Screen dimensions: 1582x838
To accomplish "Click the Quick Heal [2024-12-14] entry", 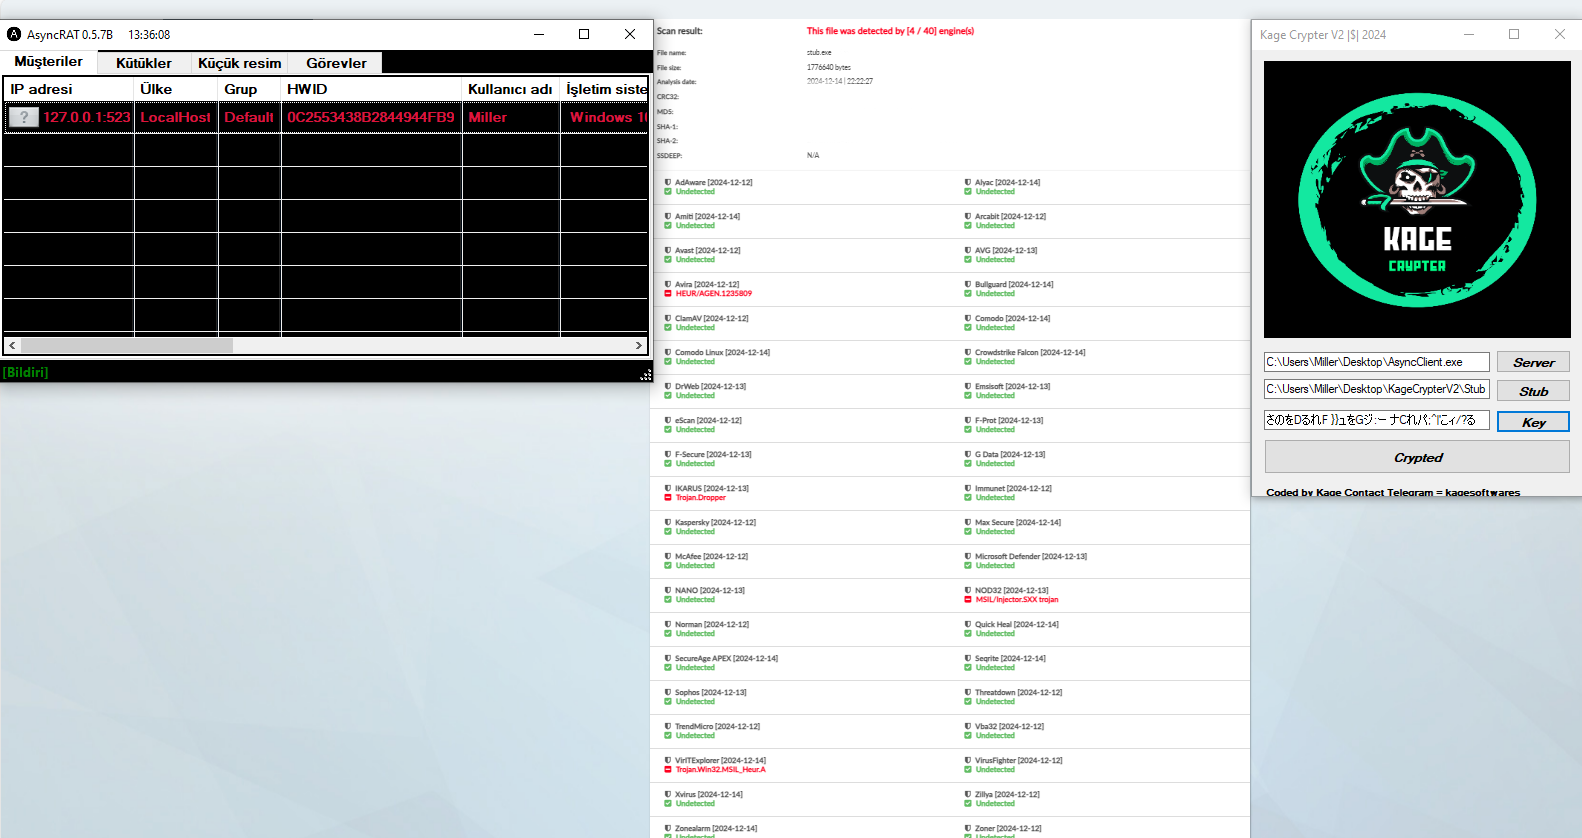I will click(1017, 624).
